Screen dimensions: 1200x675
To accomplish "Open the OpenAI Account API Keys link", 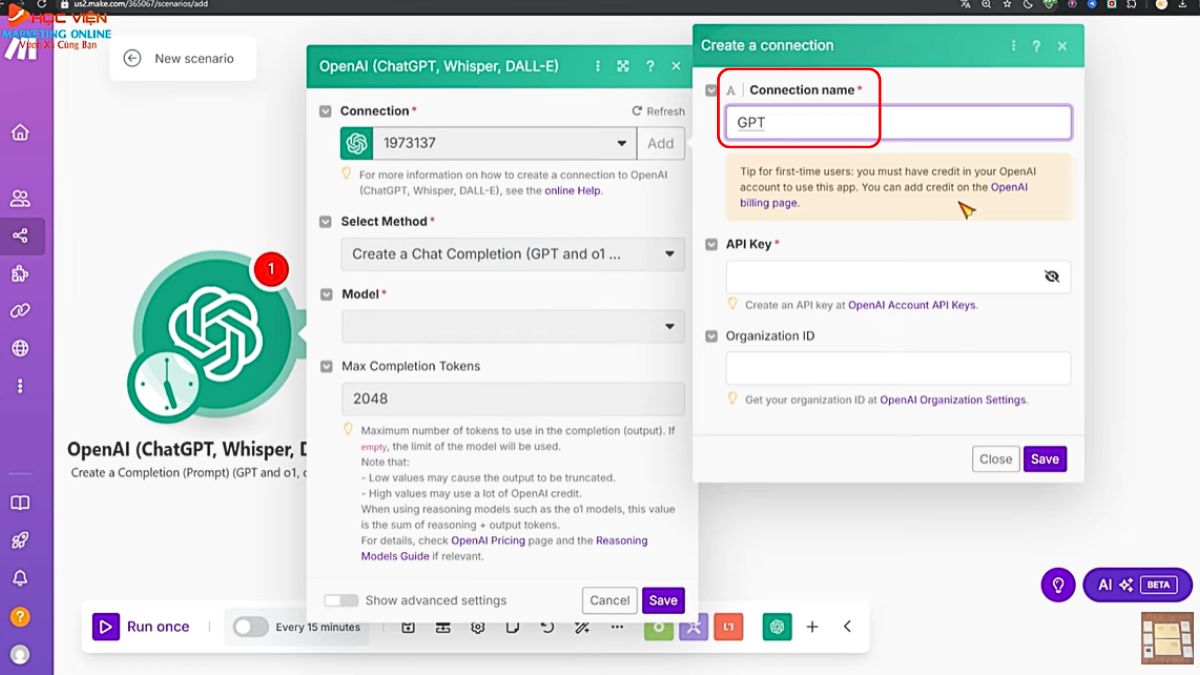I will (912, 305).
